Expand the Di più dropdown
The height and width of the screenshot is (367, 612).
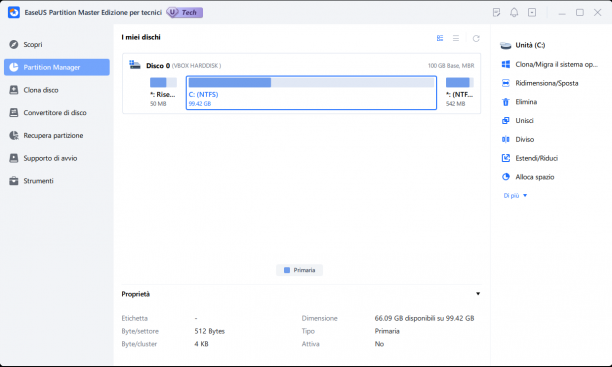[x=515, y=196]
